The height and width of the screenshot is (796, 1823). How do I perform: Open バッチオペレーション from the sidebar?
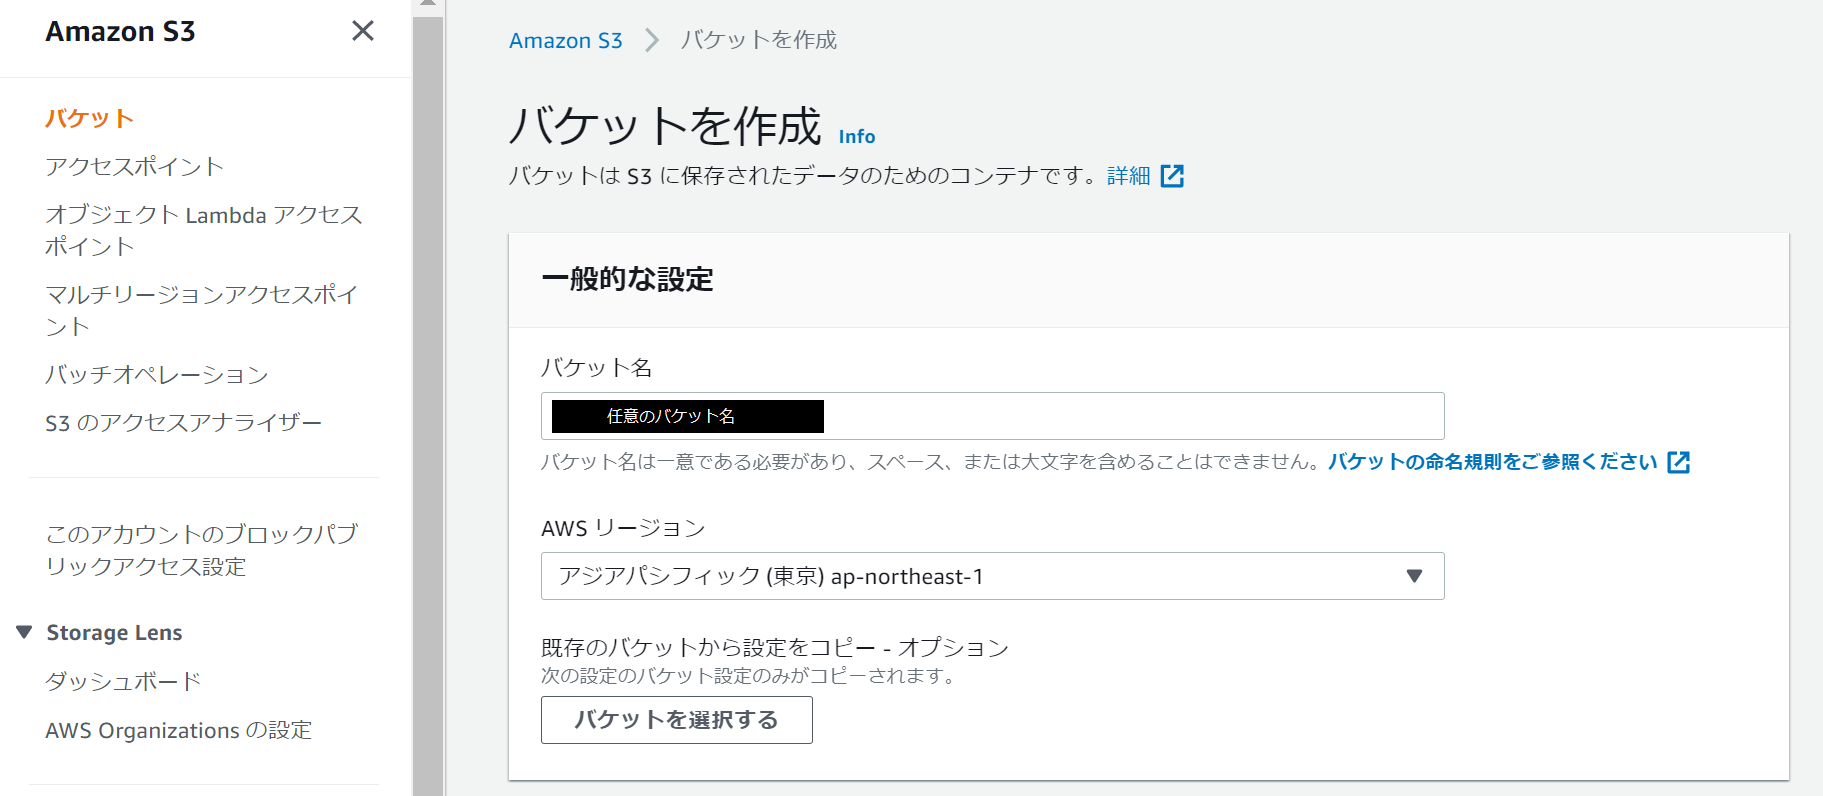point(157,374)
